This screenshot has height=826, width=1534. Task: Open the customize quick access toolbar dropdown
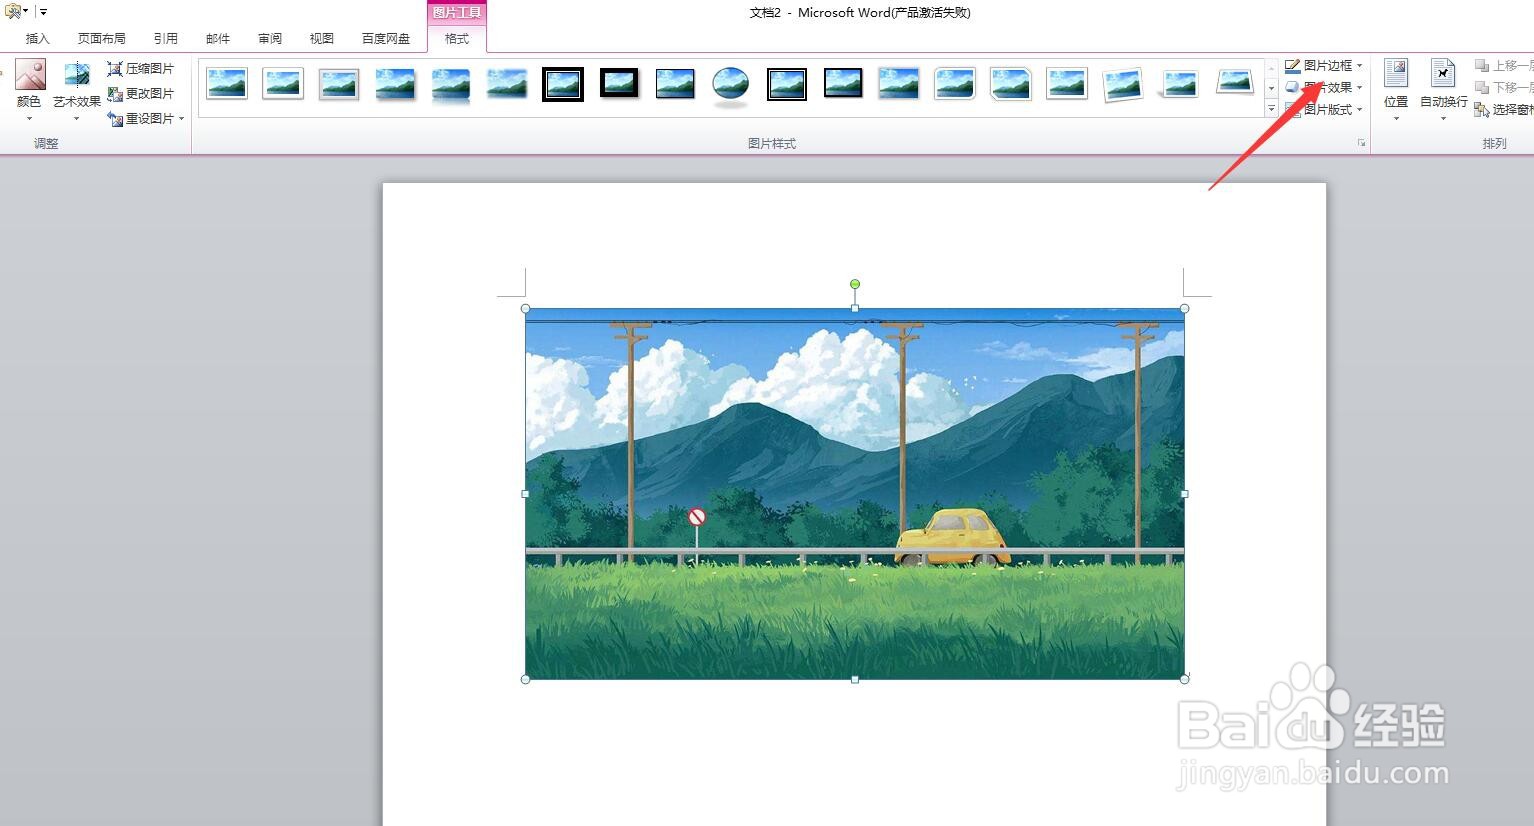tap(43, 12)
